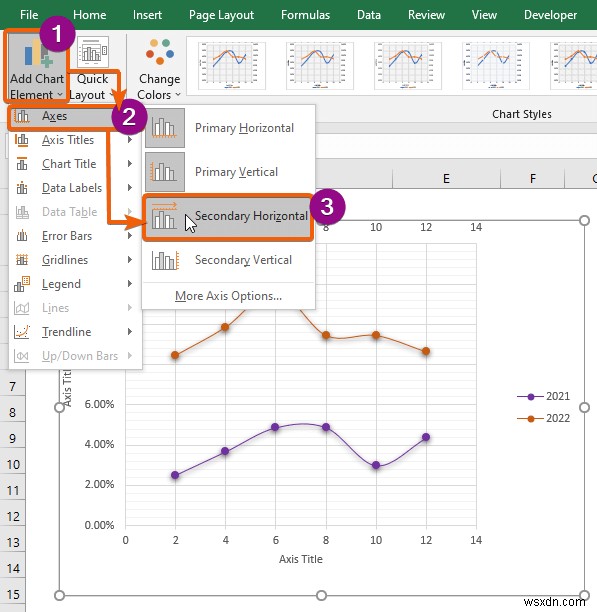This screenshot has width=597, height=612.
Task: Click the Add Chart Element icon
Action: (x=38, y=54)
